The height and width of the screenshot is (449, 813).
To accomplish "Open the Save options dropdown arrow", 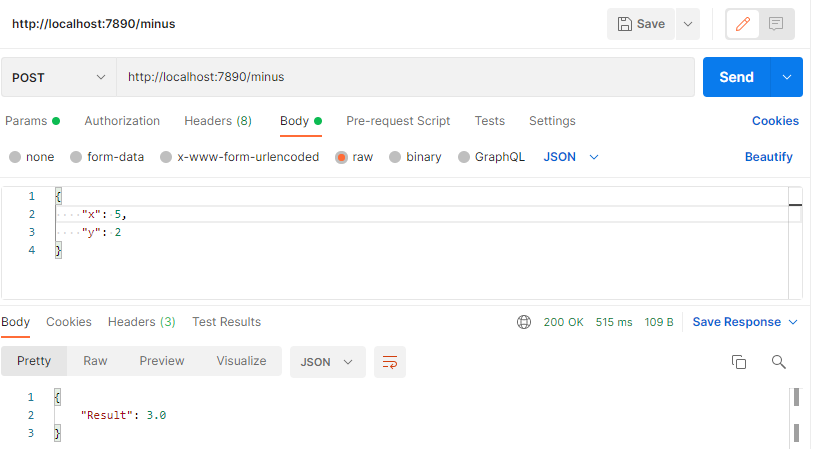I will click(x=687, y=24).
